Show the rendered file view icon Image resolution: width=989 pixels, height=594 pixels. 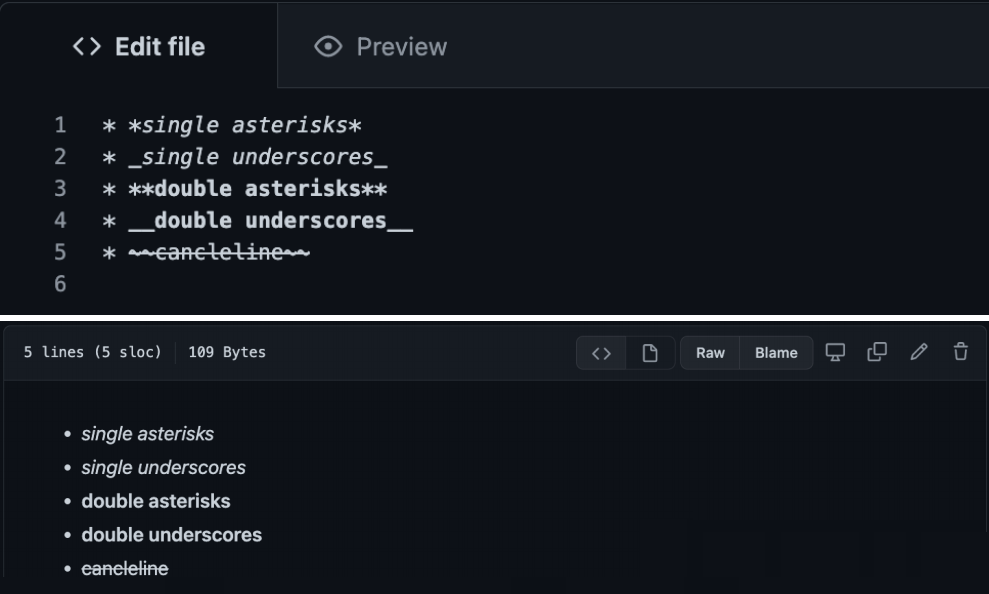(650, 353)
